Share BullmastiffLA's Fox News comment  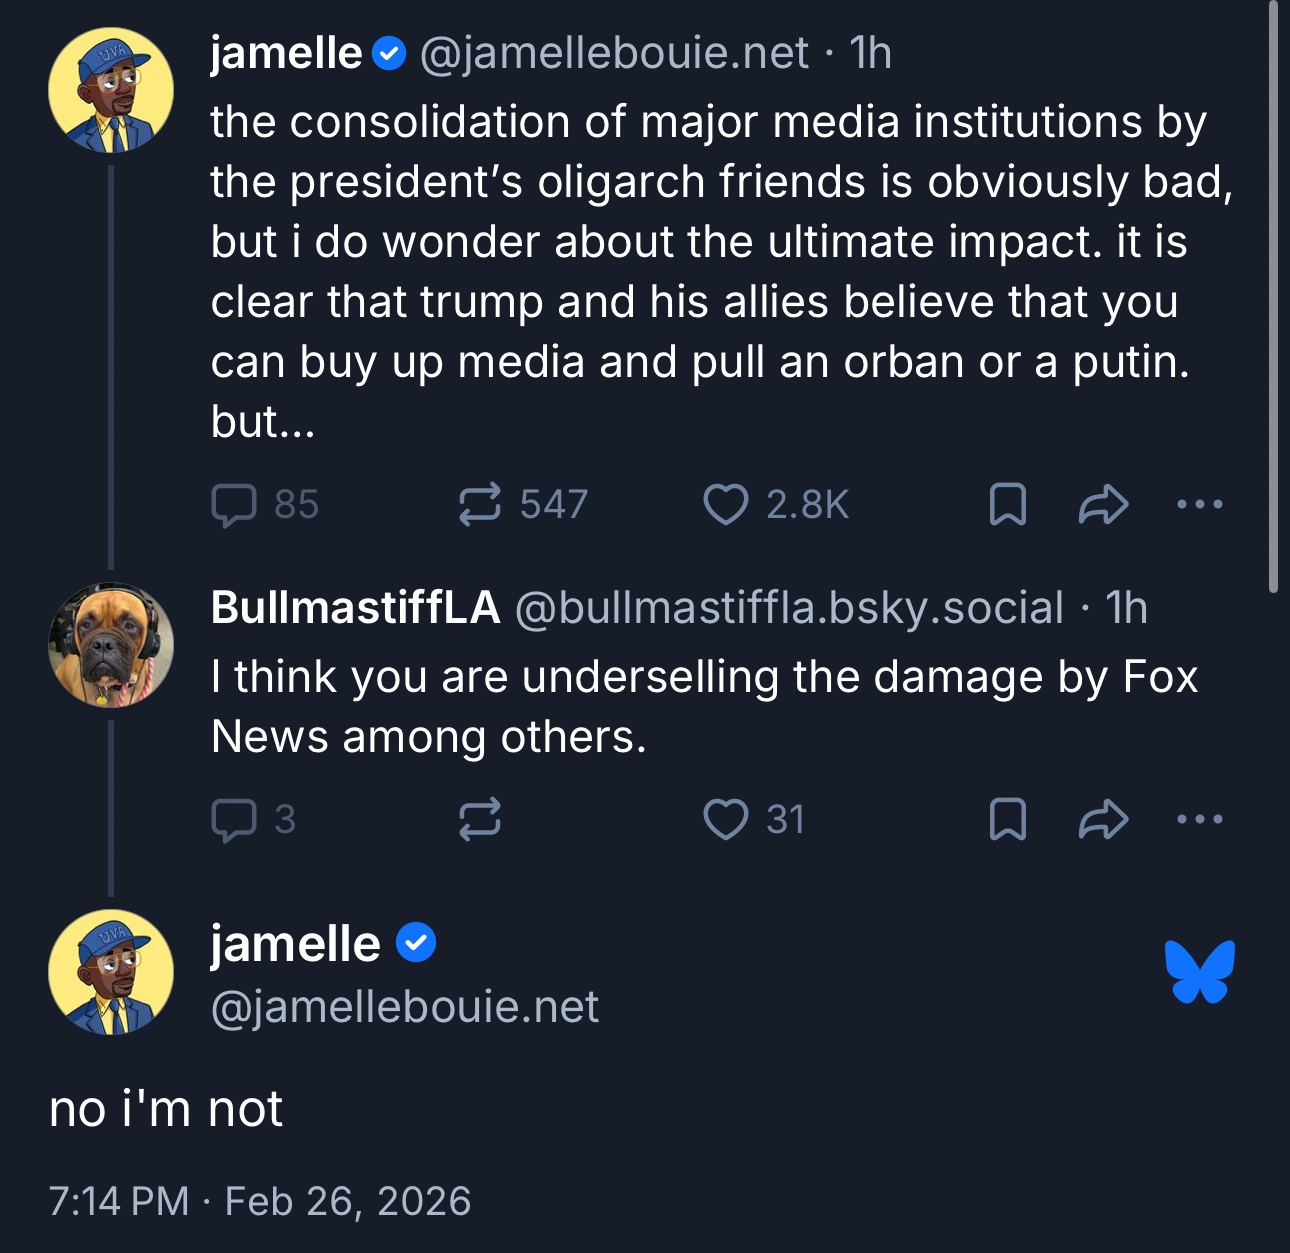(1103, 820)
